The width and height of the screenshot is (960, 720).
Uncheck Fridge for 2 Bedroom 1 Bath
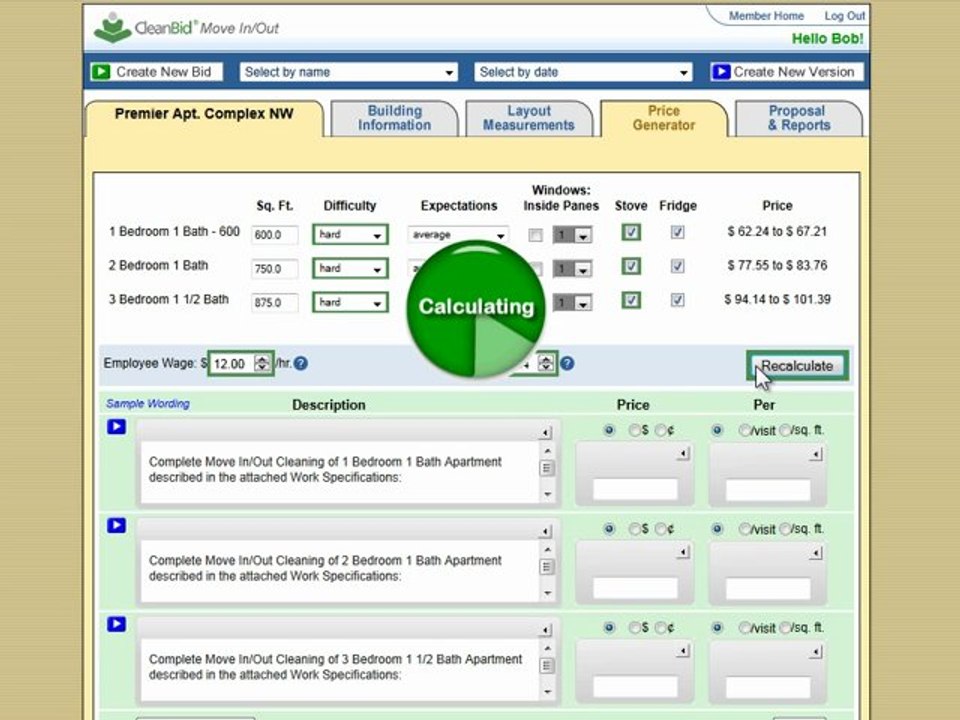pos(677,266)
